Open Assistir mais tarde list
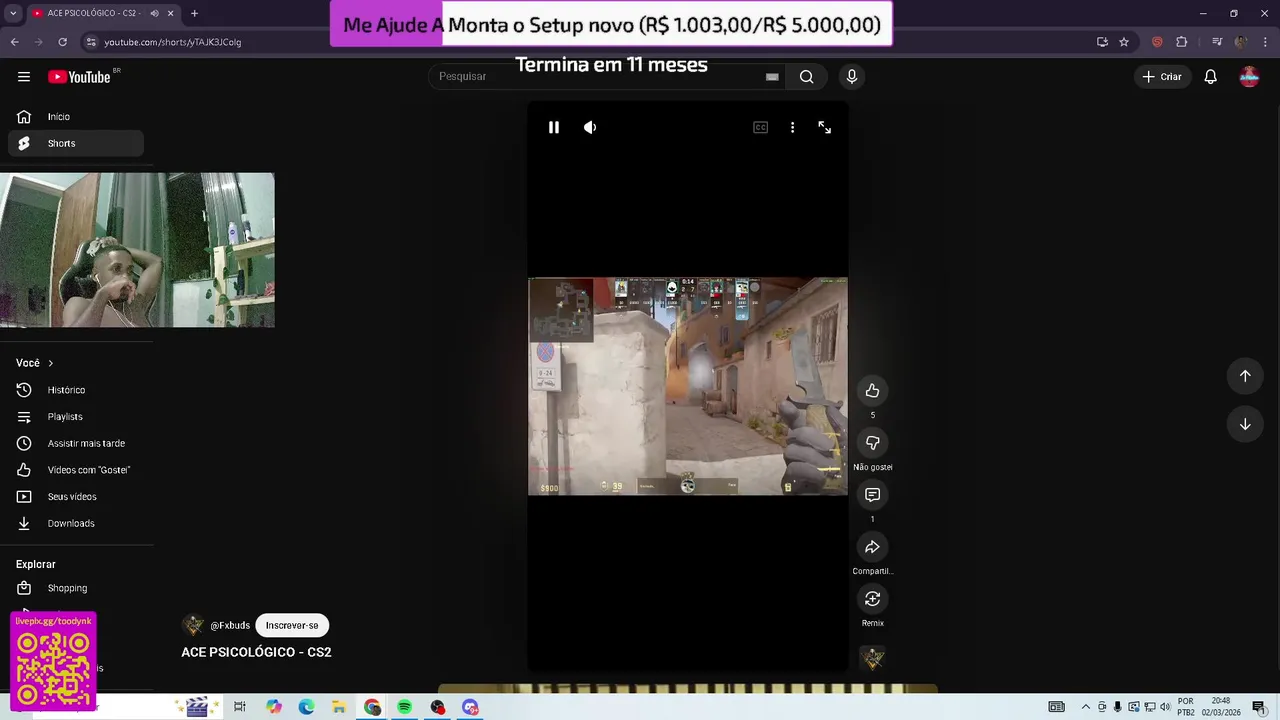Screen dimensions: 1280x720 [x=76, y=443]
